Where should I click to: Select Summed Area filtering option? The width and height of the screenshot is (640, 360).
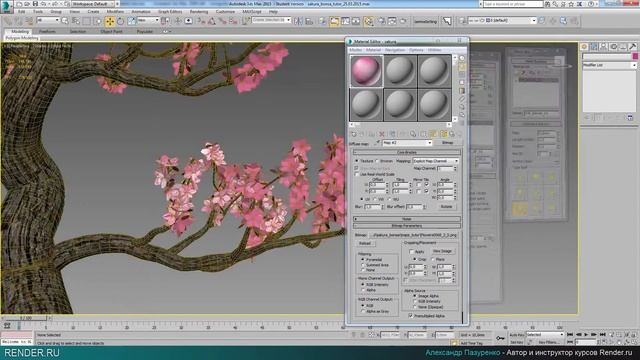(x=363, y=265)
